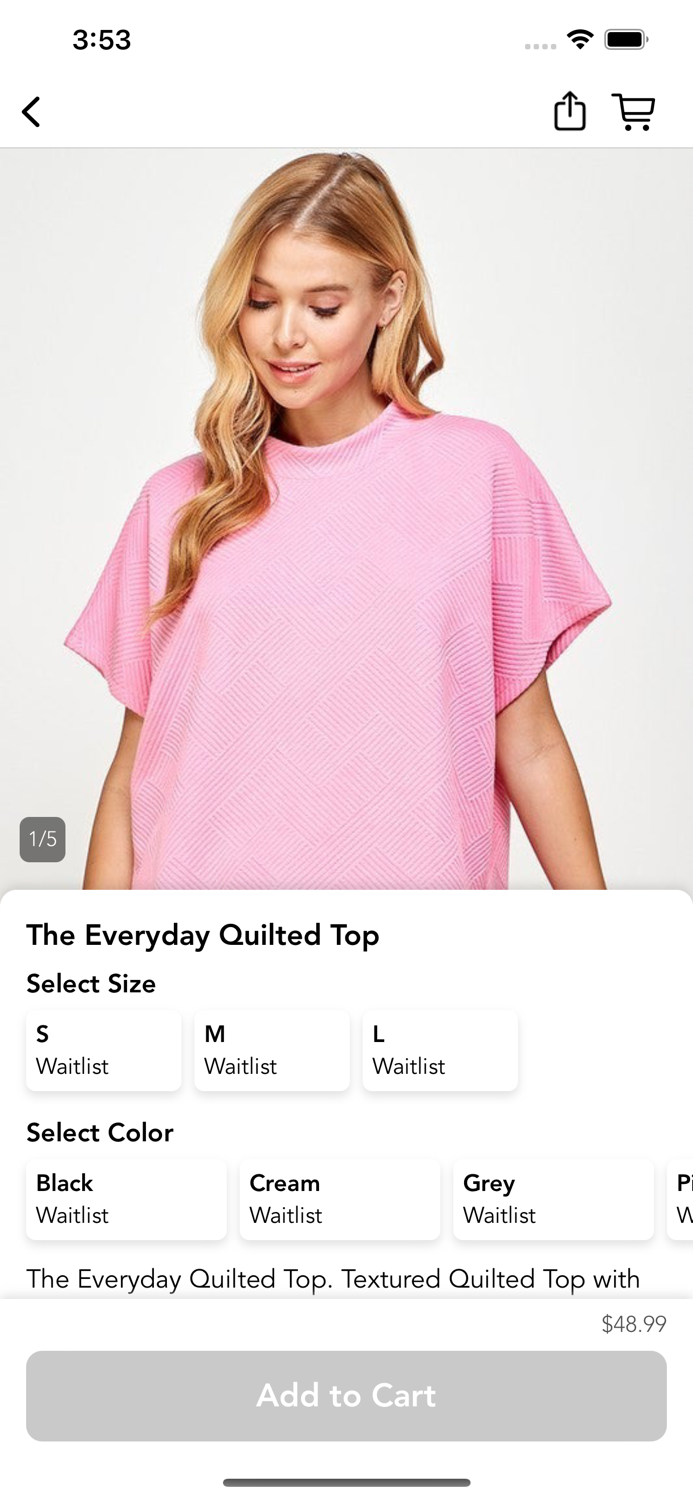Select size L Waitlist option
Screen dimensions: 693x1500
[x=440, y=1050]
